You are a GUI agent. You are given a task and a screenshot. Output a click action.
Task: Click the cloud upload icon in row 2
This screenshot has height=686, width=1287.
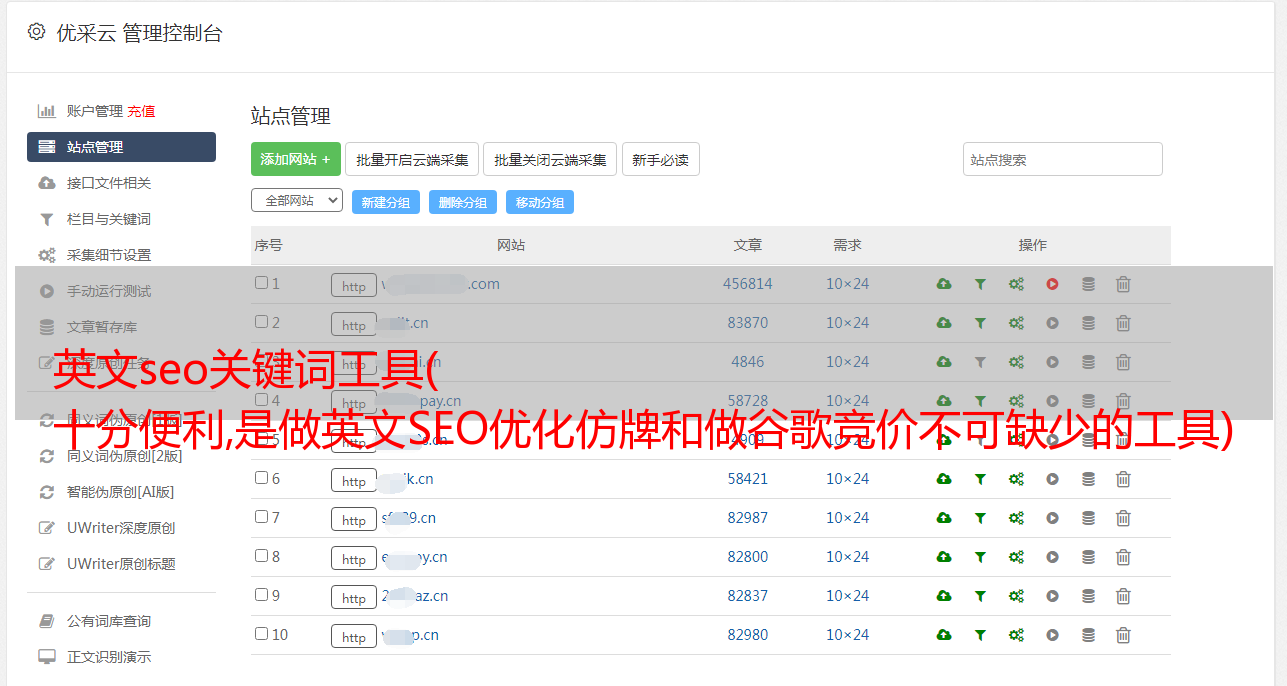[x=944, y=323]
